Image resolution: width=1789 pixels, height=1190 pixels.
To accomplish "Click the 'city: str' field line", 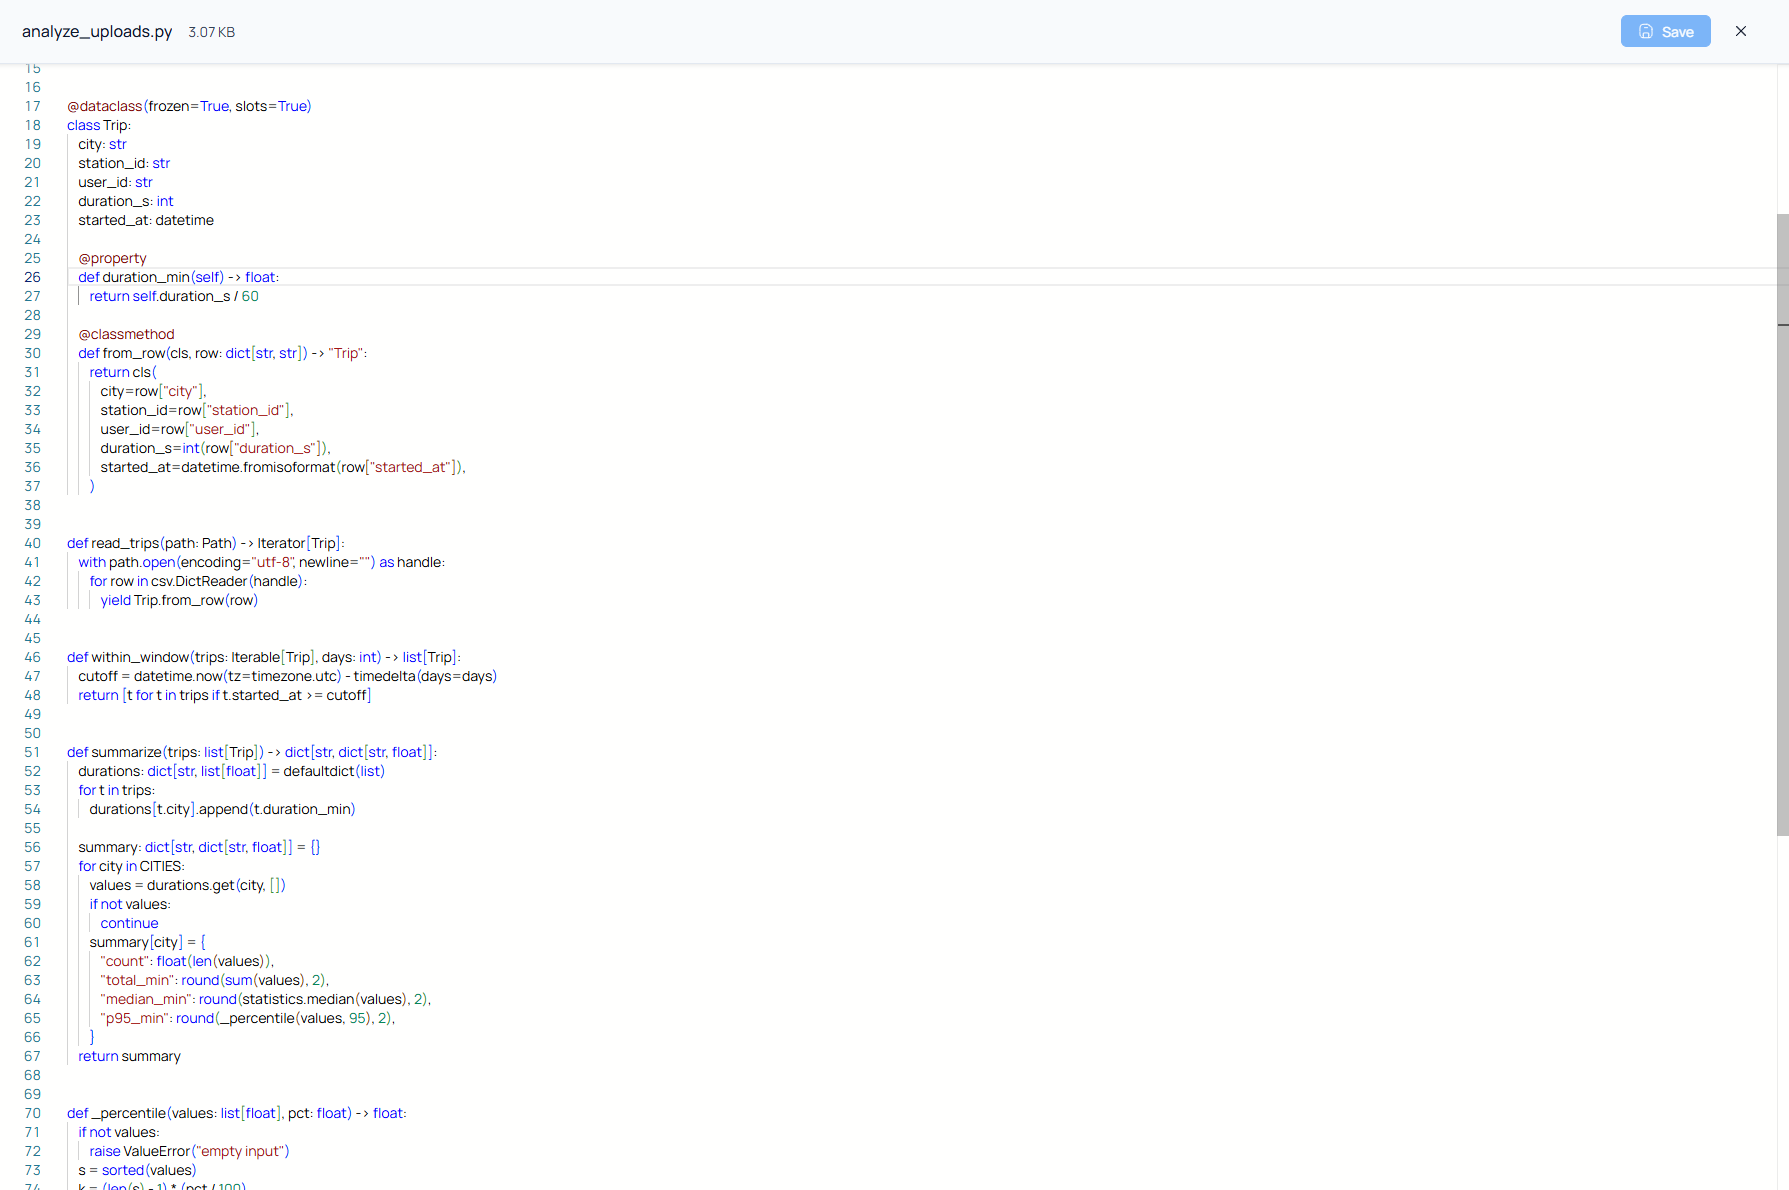I will [x=102, y=144].
